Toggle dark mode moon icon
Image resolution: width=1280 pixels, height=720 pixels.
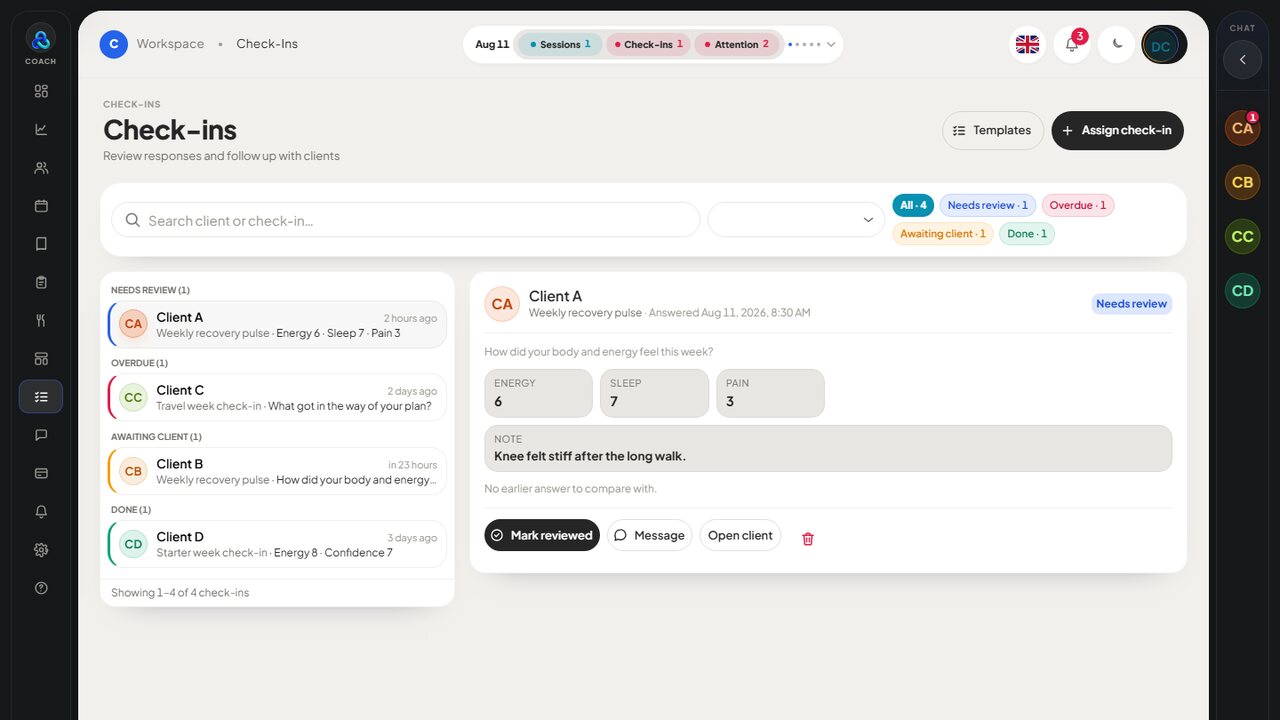point(1117,44)
